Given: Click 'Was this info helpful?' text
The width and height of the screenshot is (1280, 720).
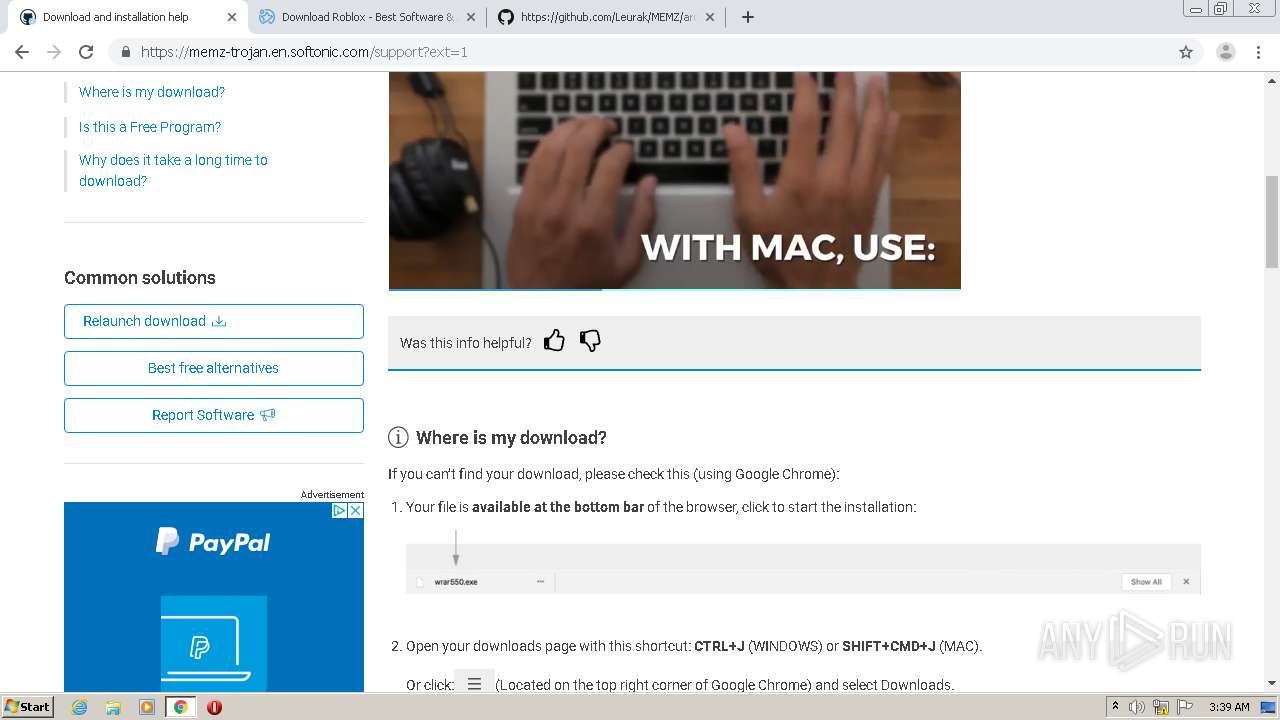Looking at the screenshot, I should [x=466, y=343].
